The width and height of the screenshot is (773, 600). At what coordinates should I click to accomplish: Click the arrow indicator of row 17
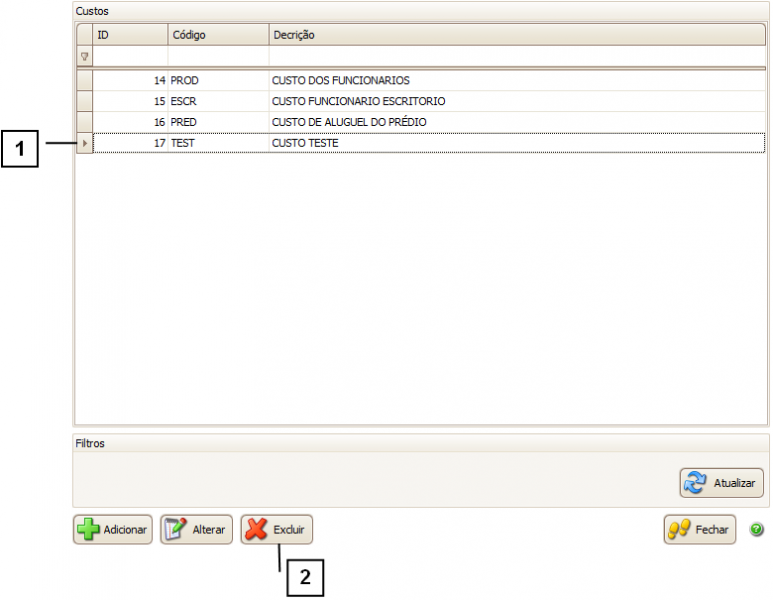pyautogui.click(x=84, y=143)
